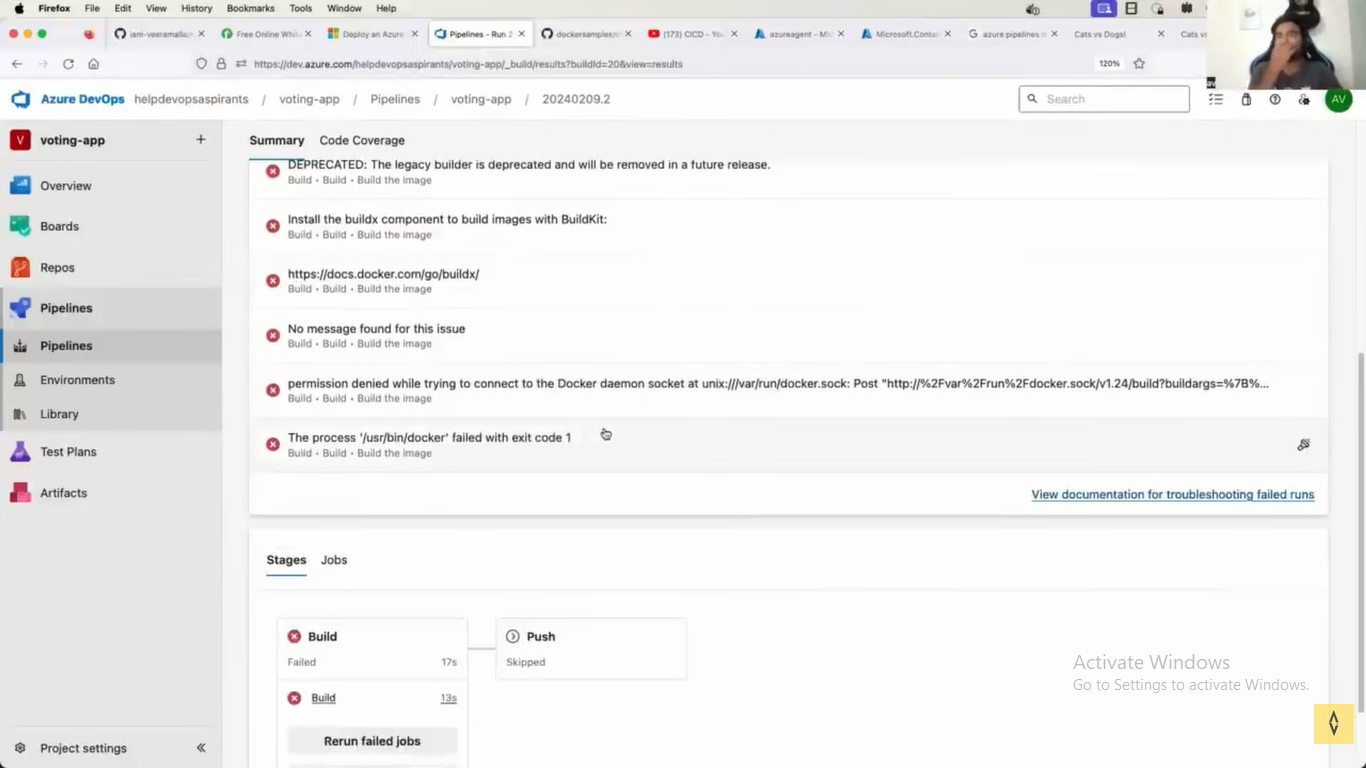Screen dimensions: 1366x768
Task: Collapse the sidebar using double chevron
Action: pos(201,748)
